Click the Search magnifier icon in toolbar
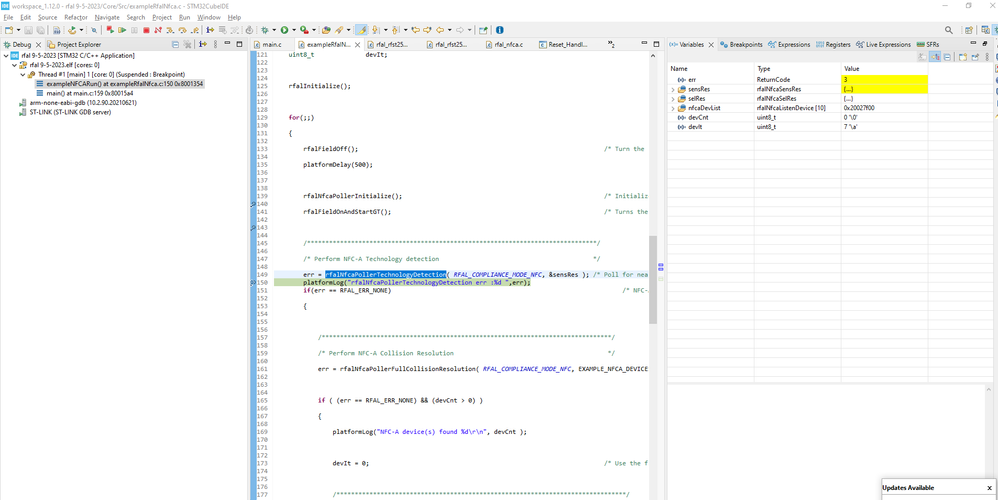This screenshot has width=998, height=500. coord(949,30)
